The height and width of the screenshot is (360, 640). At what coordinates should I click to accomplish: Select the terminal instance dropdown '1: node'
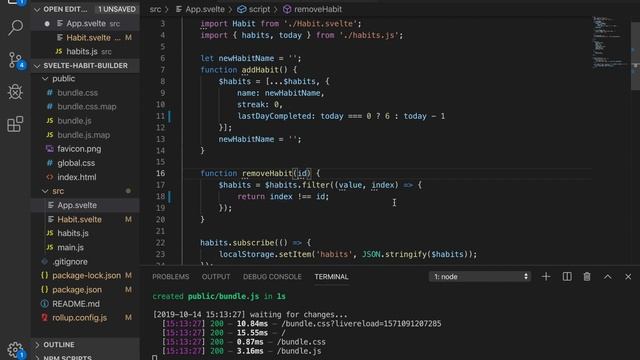[480, 277]
